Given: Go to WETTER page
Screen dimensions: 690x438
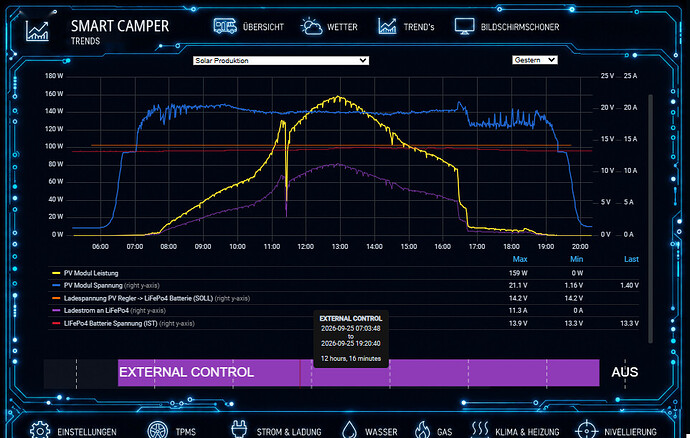Looking at the screenshot, I should pos(342,27).
